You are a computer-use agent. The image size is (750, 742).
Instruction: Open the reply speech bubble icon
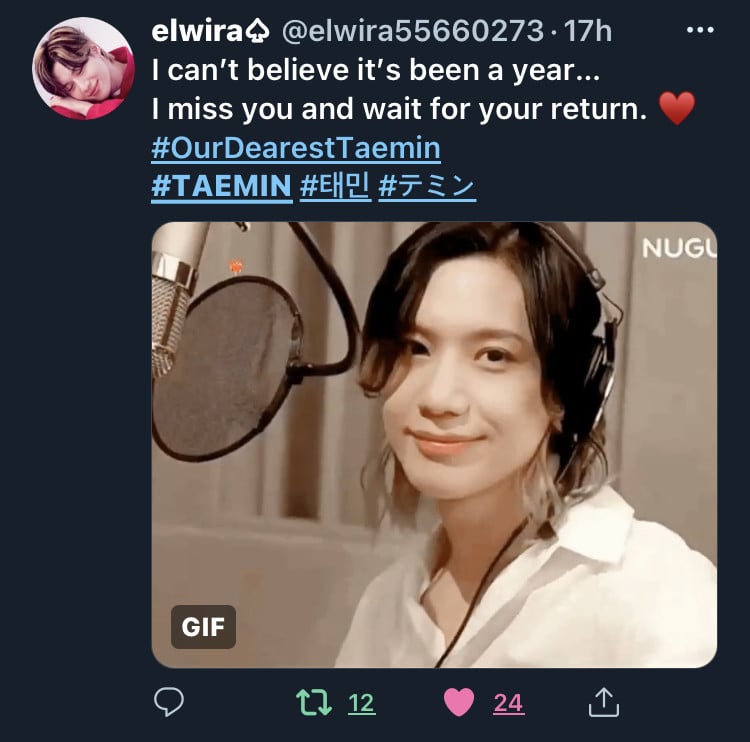(169, 702)
